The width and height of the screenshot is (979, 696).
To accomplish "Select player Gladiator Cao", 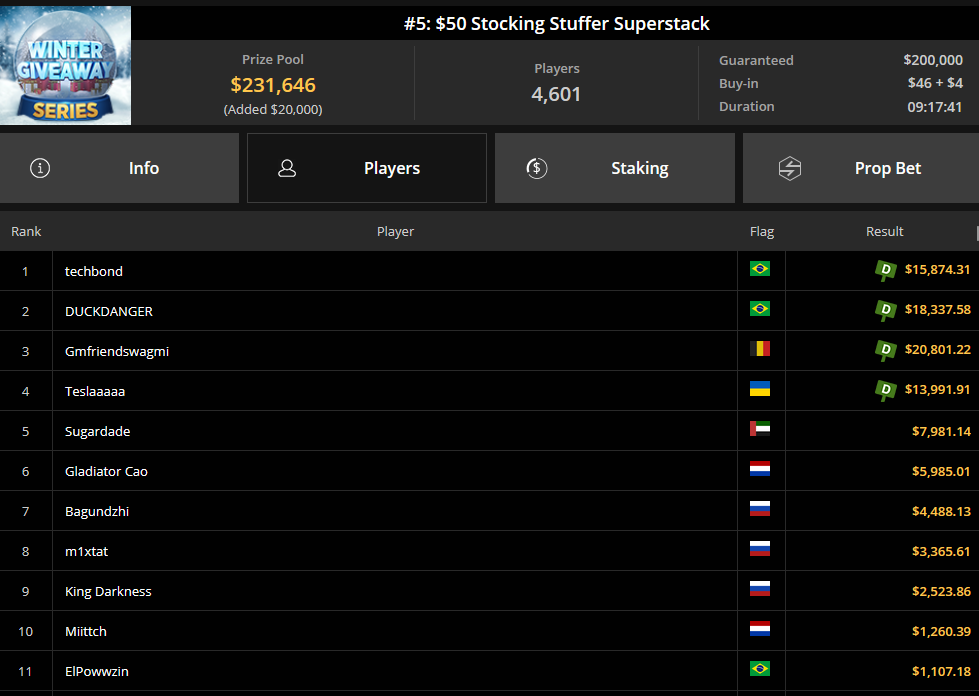I will click(106, 471).
